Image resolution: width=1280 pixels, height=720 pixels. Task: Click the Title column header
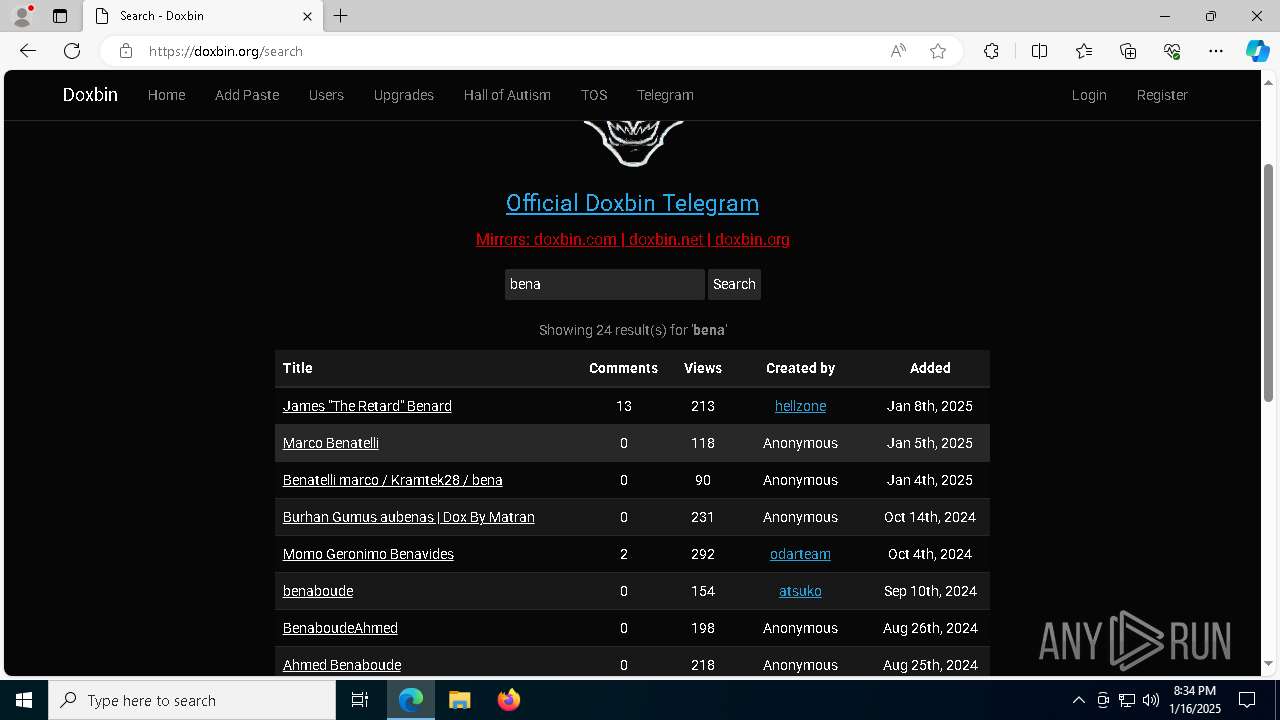(x=298, y=368)
